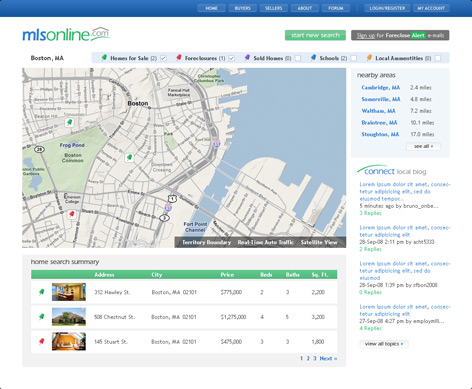Go to results page 3

pyautogui.click(x=315, y=358)
